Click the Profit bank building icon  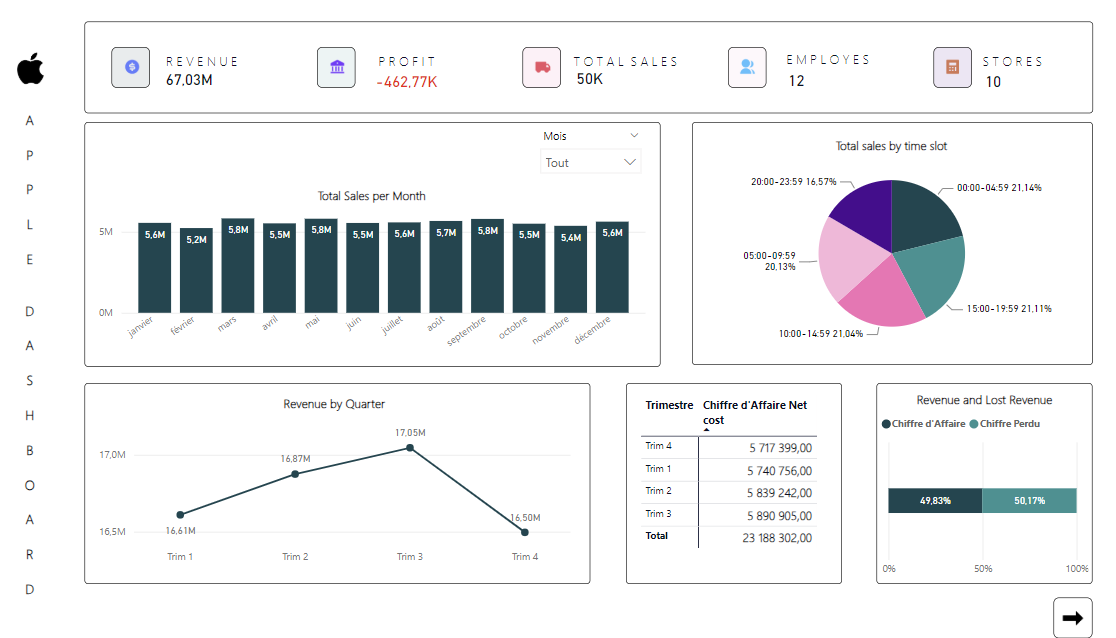coord(336,67)
